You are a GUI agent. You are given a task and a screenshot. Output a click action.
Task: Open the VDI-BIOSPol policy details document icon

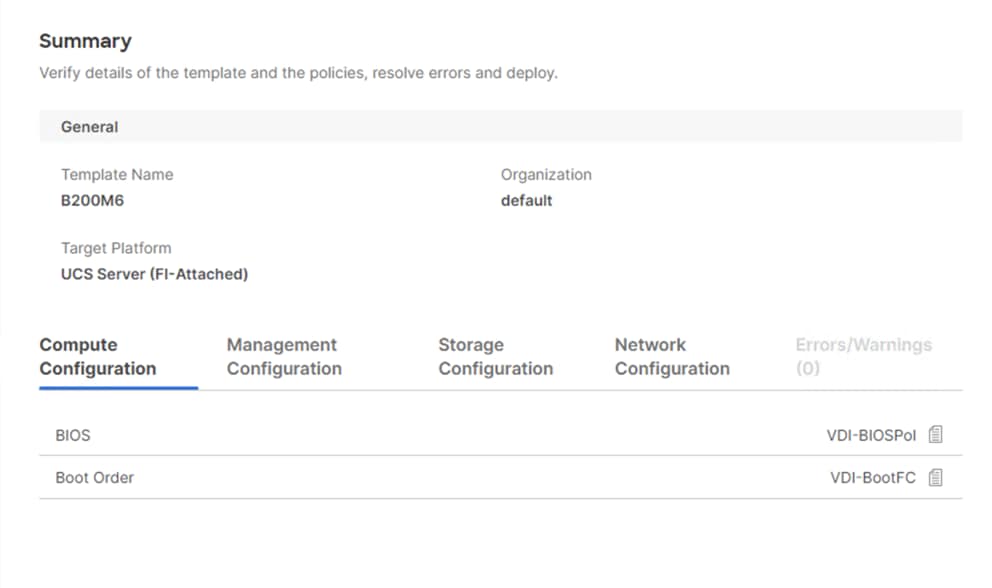(x=936, y=434)
